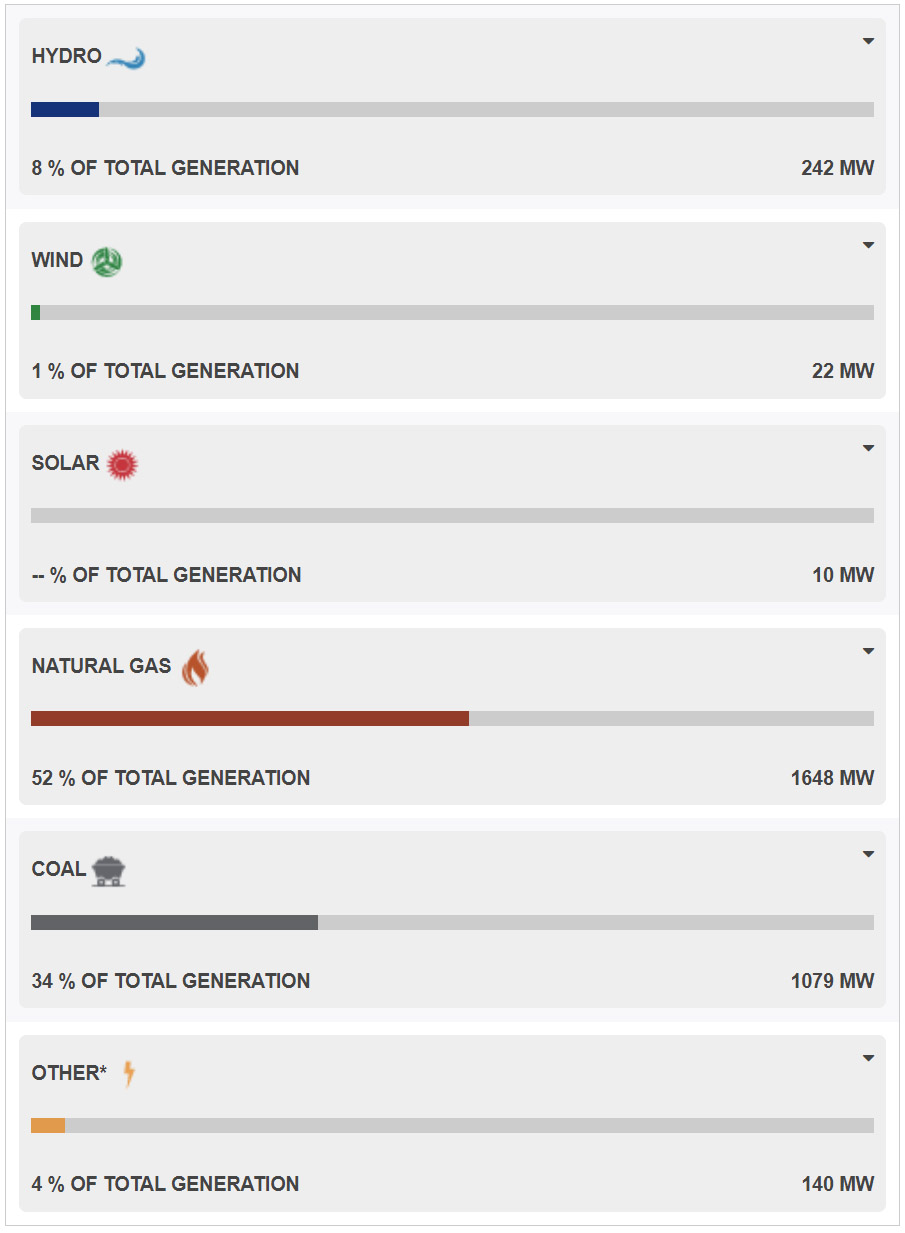Expand the Other panel arrow
This screenshot has height=1233, width=905.
[x=868, y=1058]
